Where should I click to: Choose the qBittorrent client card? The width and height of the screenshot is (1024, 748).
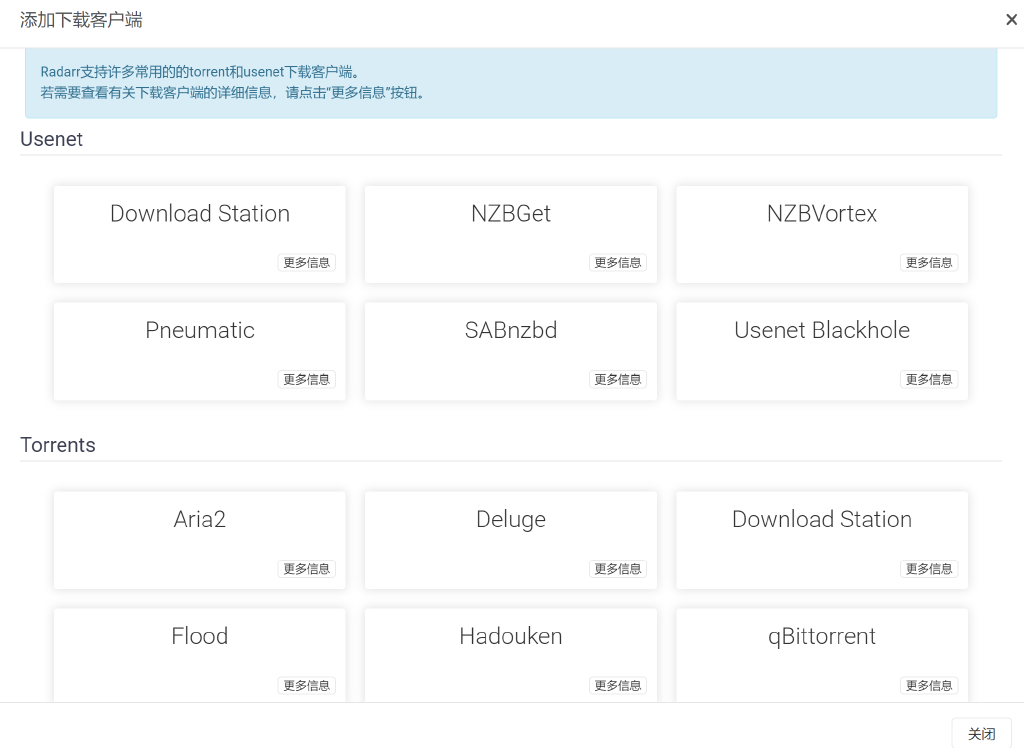pyautogui.click(x=822, y=655)
